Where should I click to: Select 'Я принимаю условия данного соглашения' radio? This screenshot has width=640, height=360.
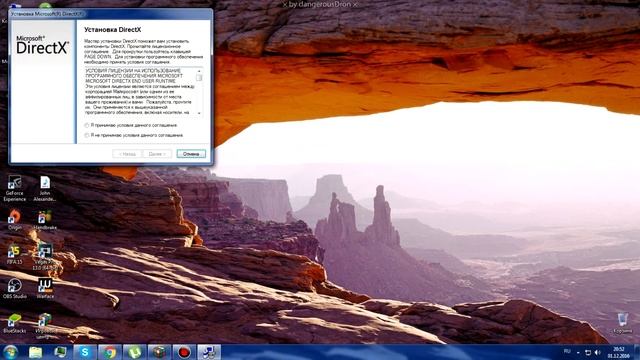87,125
